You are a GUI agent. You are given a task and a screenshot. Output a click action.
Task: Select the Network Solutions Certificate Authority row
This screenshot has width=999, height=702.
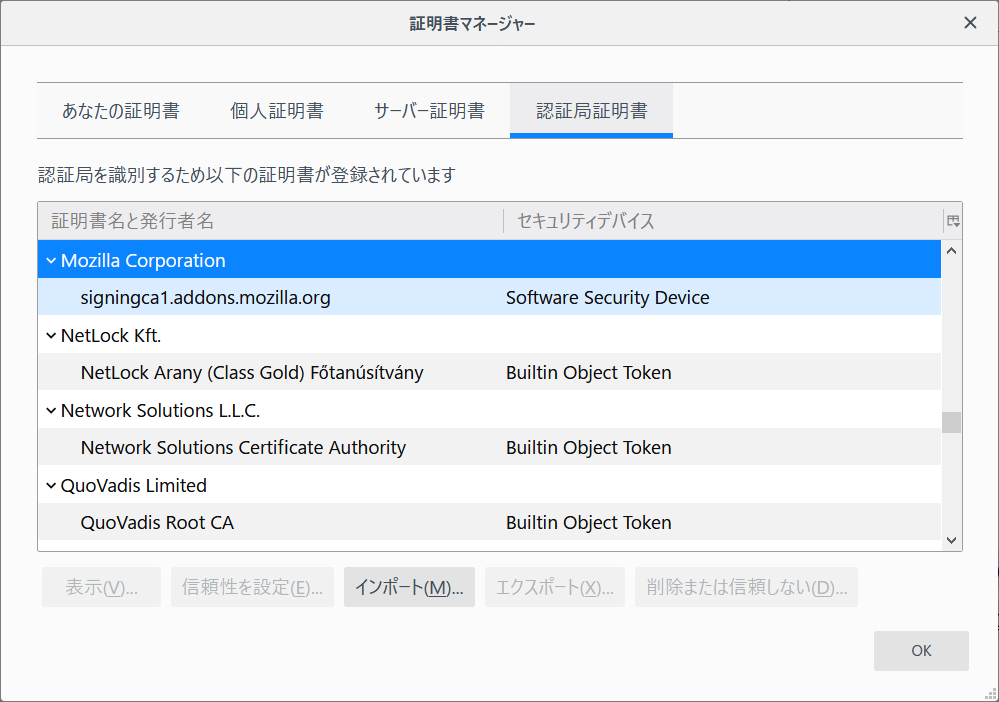pos(489,448)
